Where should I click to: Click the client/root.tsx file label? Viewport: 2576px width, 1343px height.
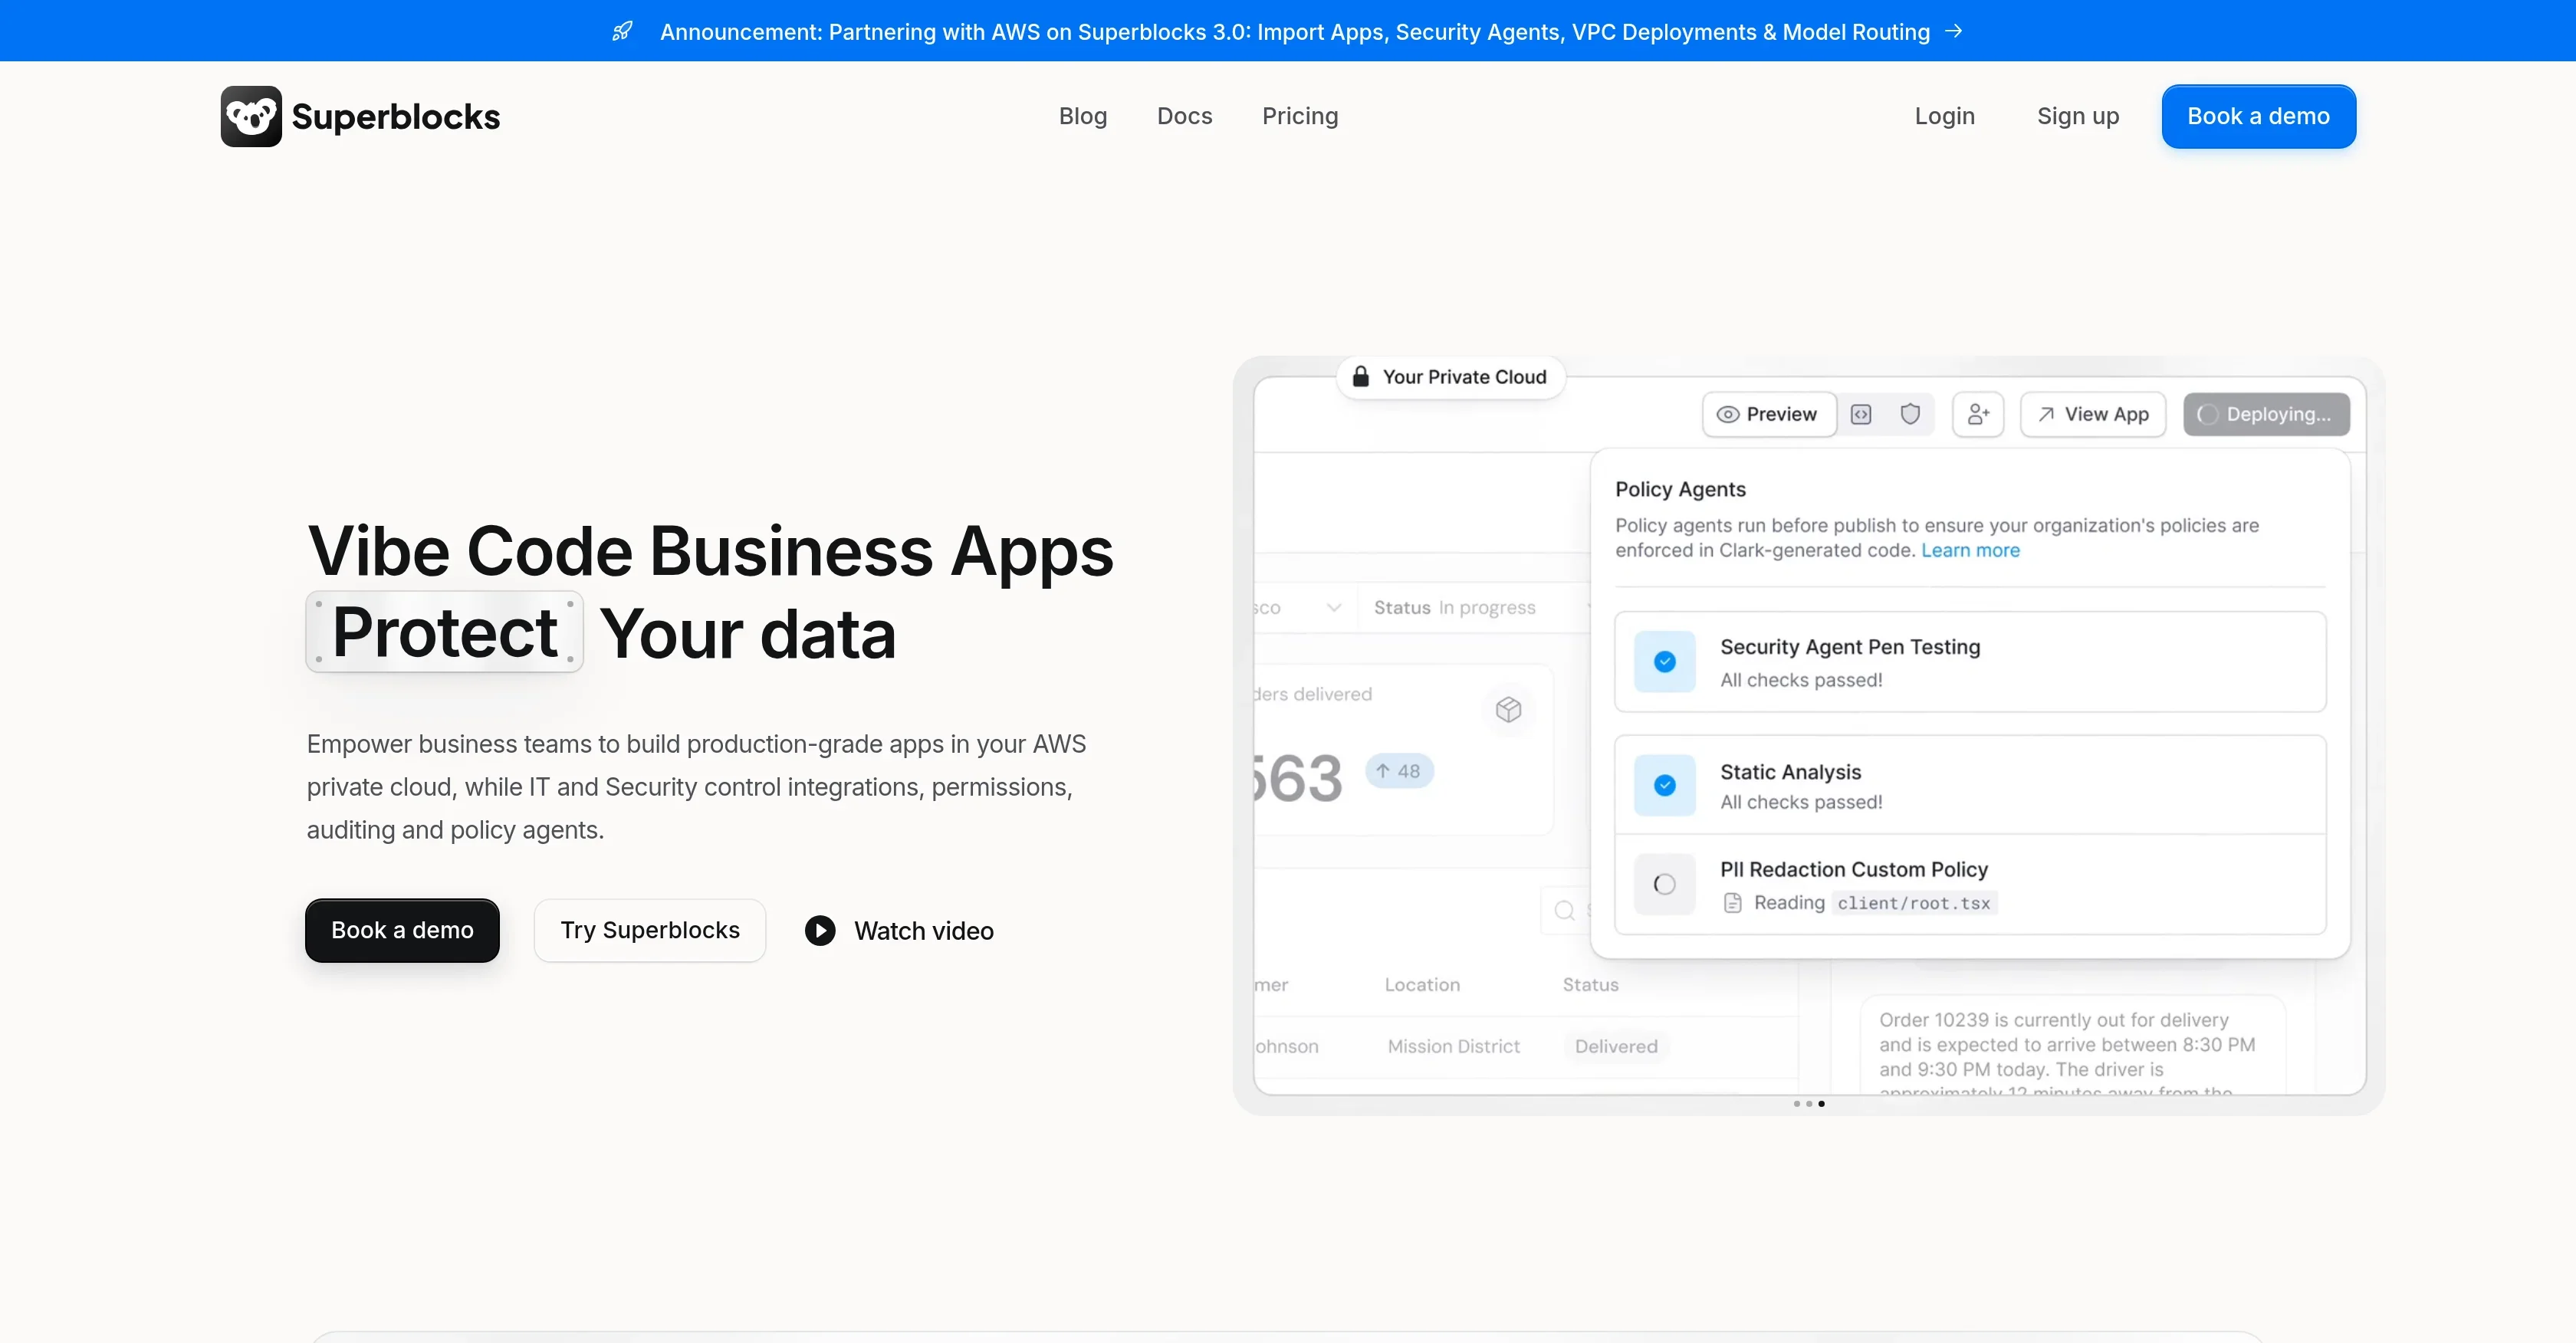(1914, 903)
